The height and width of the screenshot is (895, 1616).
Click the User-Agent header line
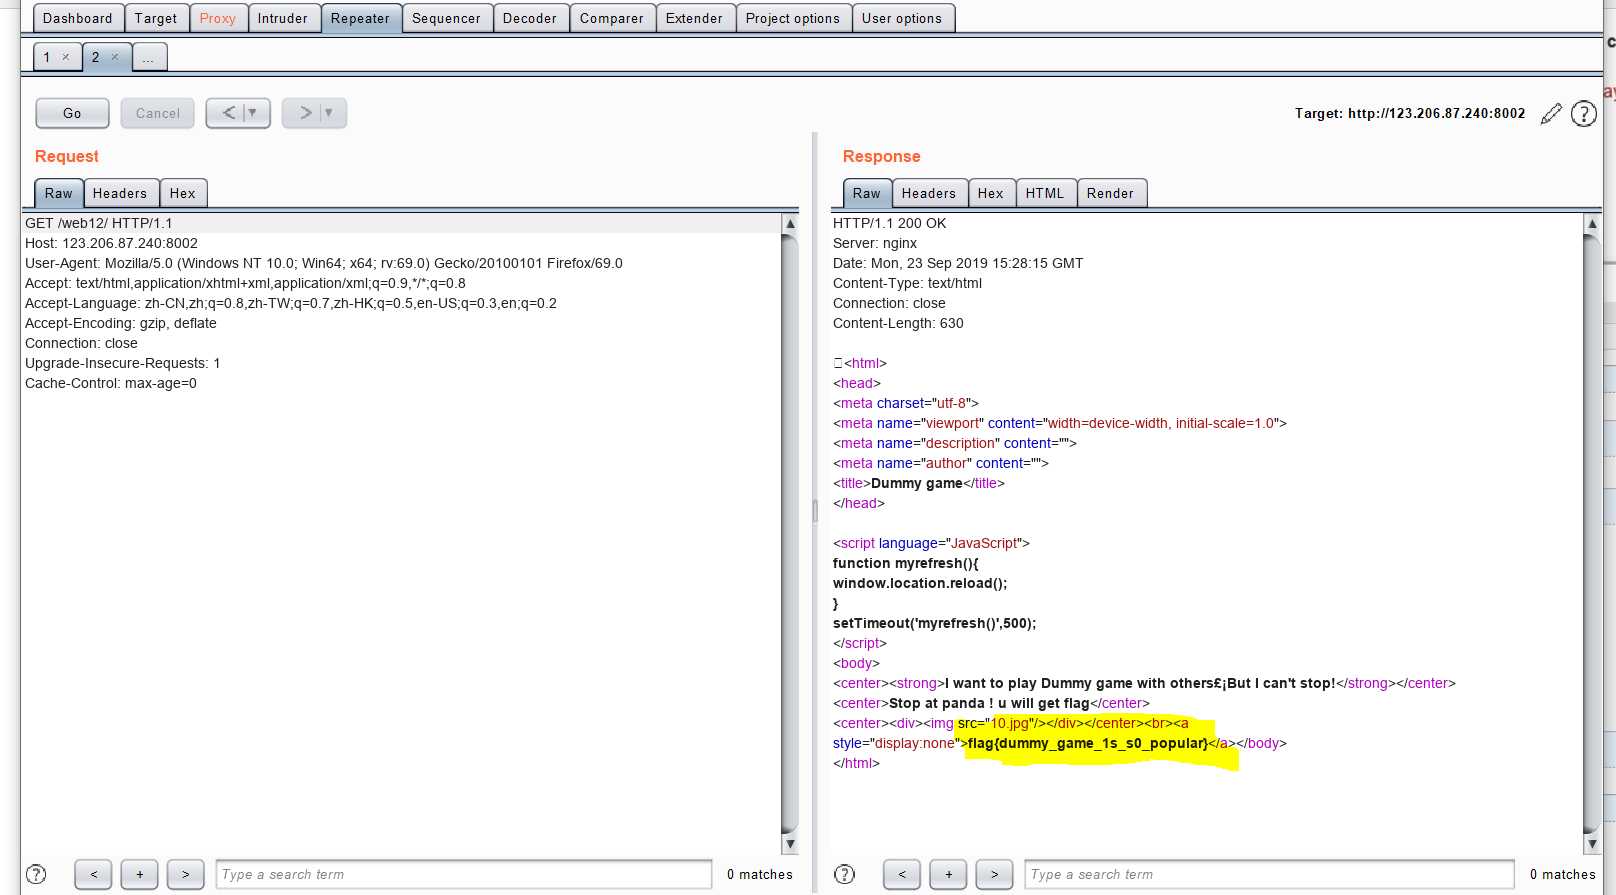click(324, 263)
